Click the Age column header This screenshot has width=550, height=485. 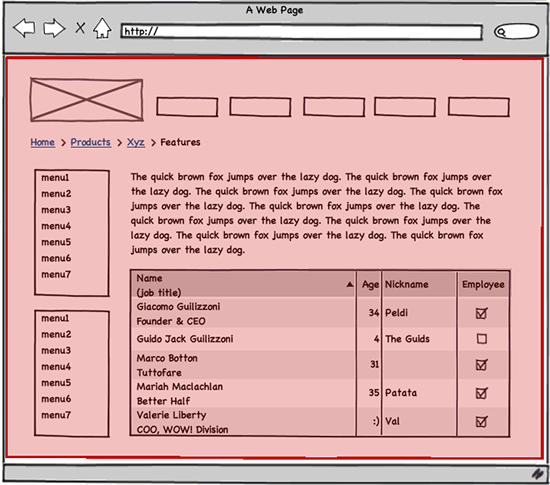point(370,284)
